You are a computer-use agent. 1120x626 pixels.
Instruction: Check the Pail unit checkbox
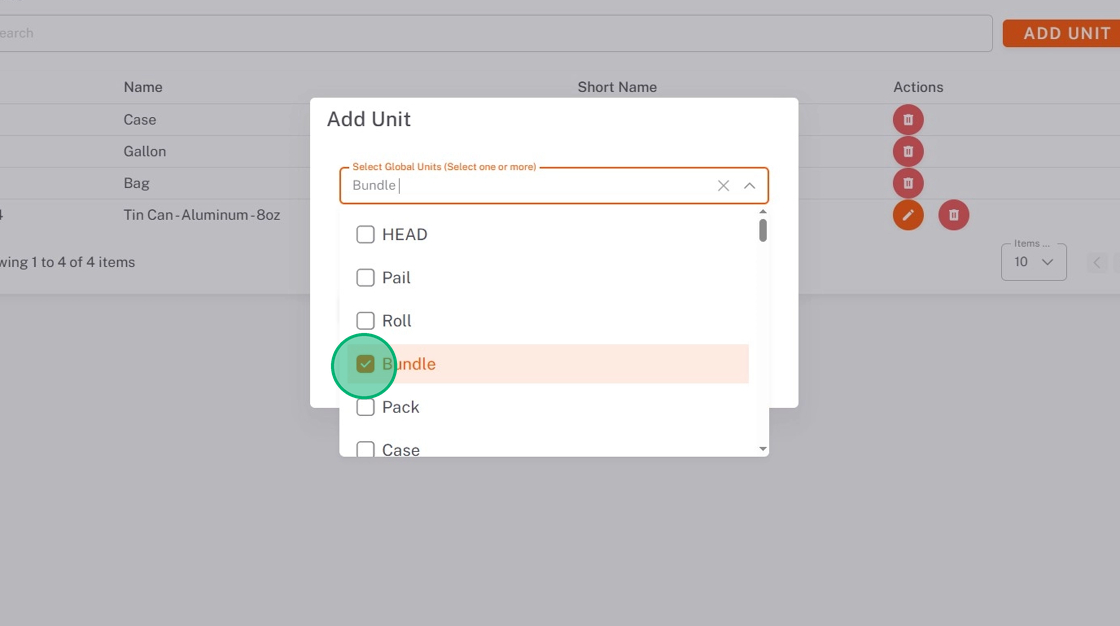click(366, 278)
